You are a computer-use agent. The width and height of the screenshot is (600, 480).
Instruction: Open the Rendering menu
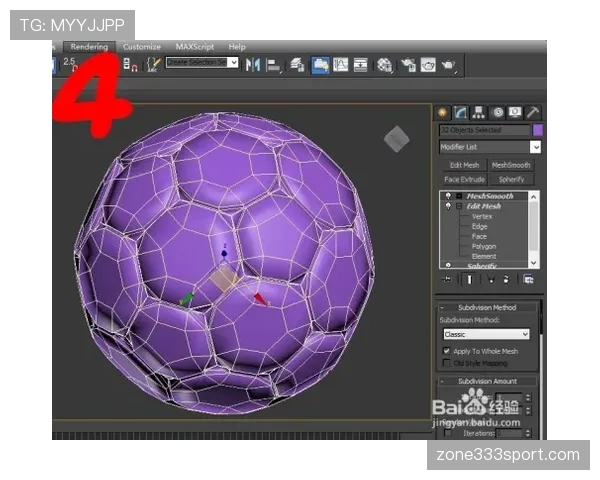coord(89,47)
